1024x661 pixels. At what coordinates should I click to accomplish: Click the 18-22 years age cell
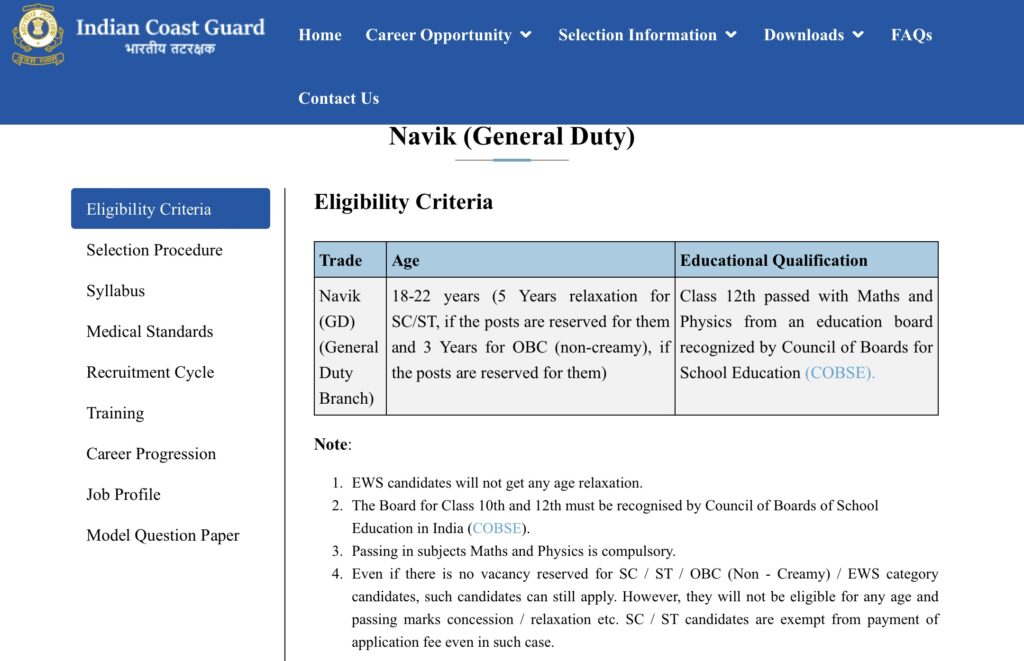530,347
